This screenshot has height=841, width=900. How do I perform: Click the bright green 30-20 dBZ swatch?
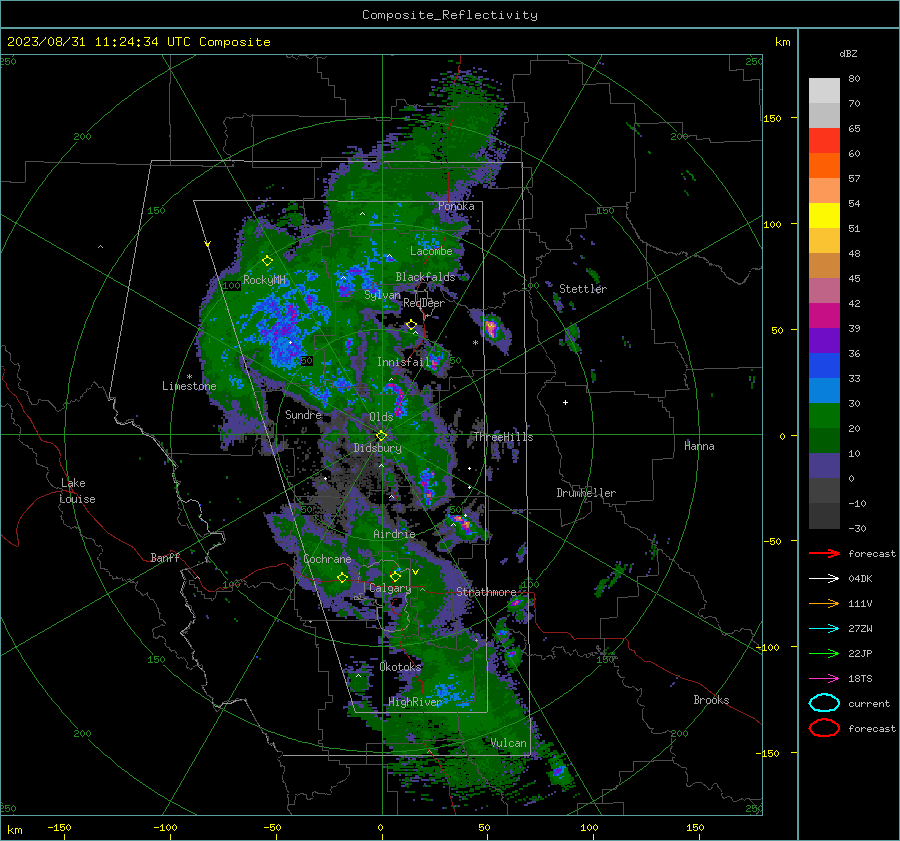click(824, 415)
